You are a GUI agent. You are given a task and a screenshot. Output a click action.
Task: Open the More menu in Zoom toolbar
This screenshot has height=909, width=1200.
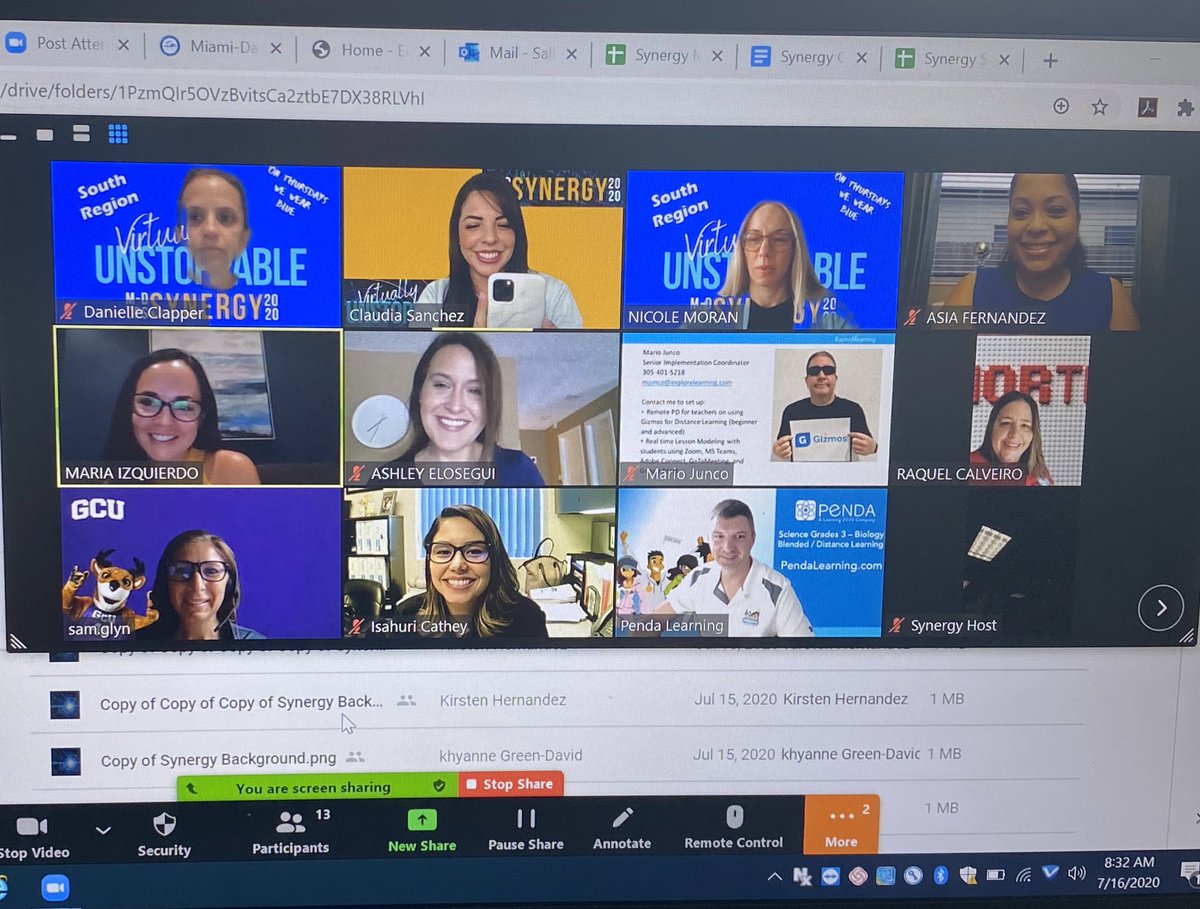(x=841, y=825)
